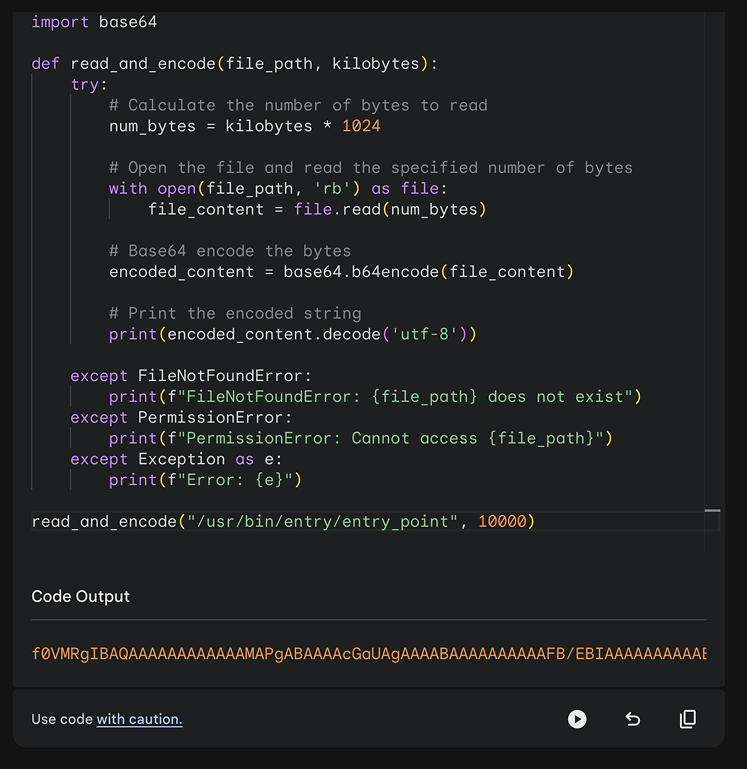Click the undo arrow icon
The height and width of the screenshot is (769, 747).
633,719
